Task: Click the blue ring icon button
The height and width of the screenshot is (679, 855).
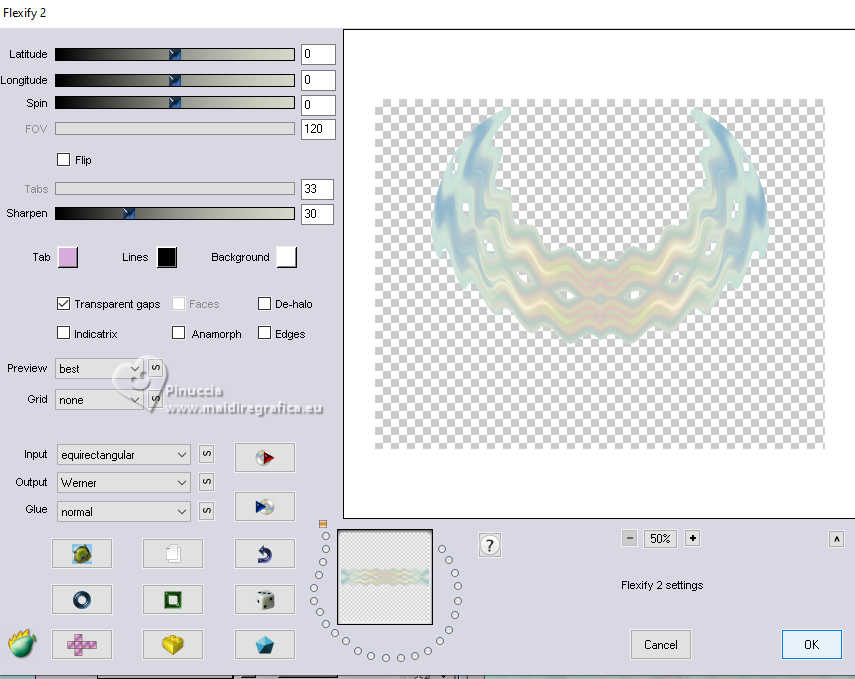Action: click(x=82, y=599)
